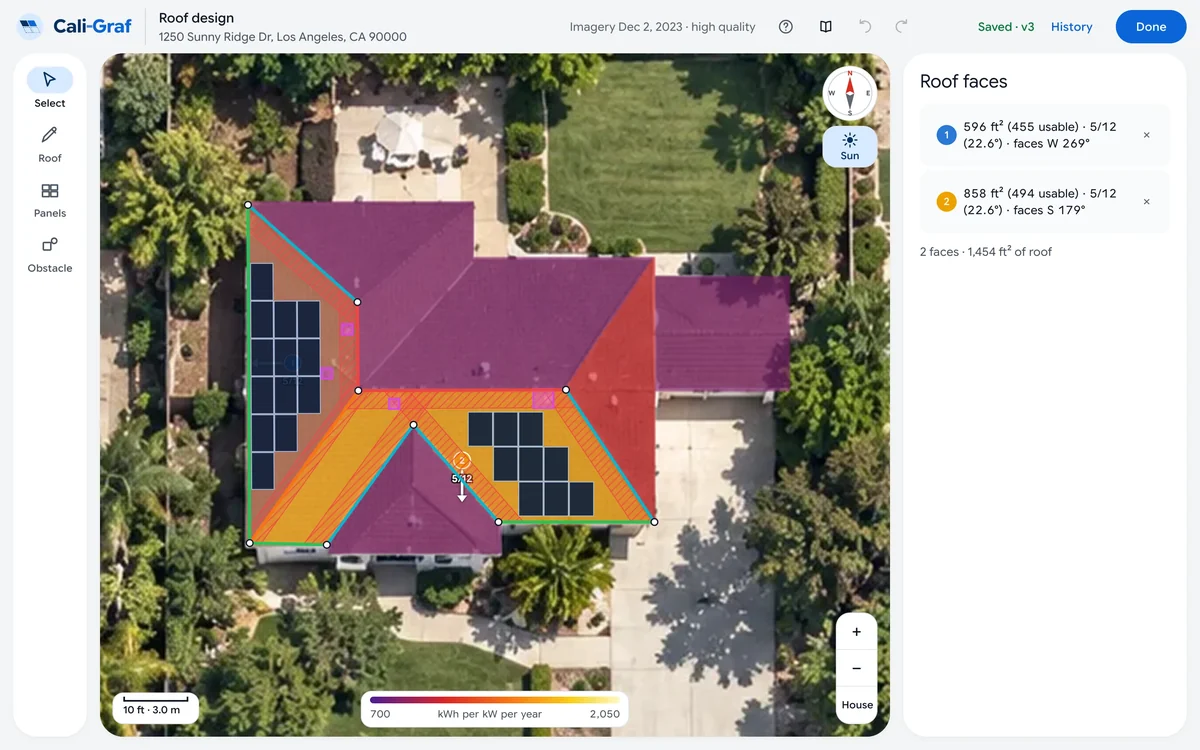Click the Roof design title
The image size is (1200, 750).
point(196,18)
